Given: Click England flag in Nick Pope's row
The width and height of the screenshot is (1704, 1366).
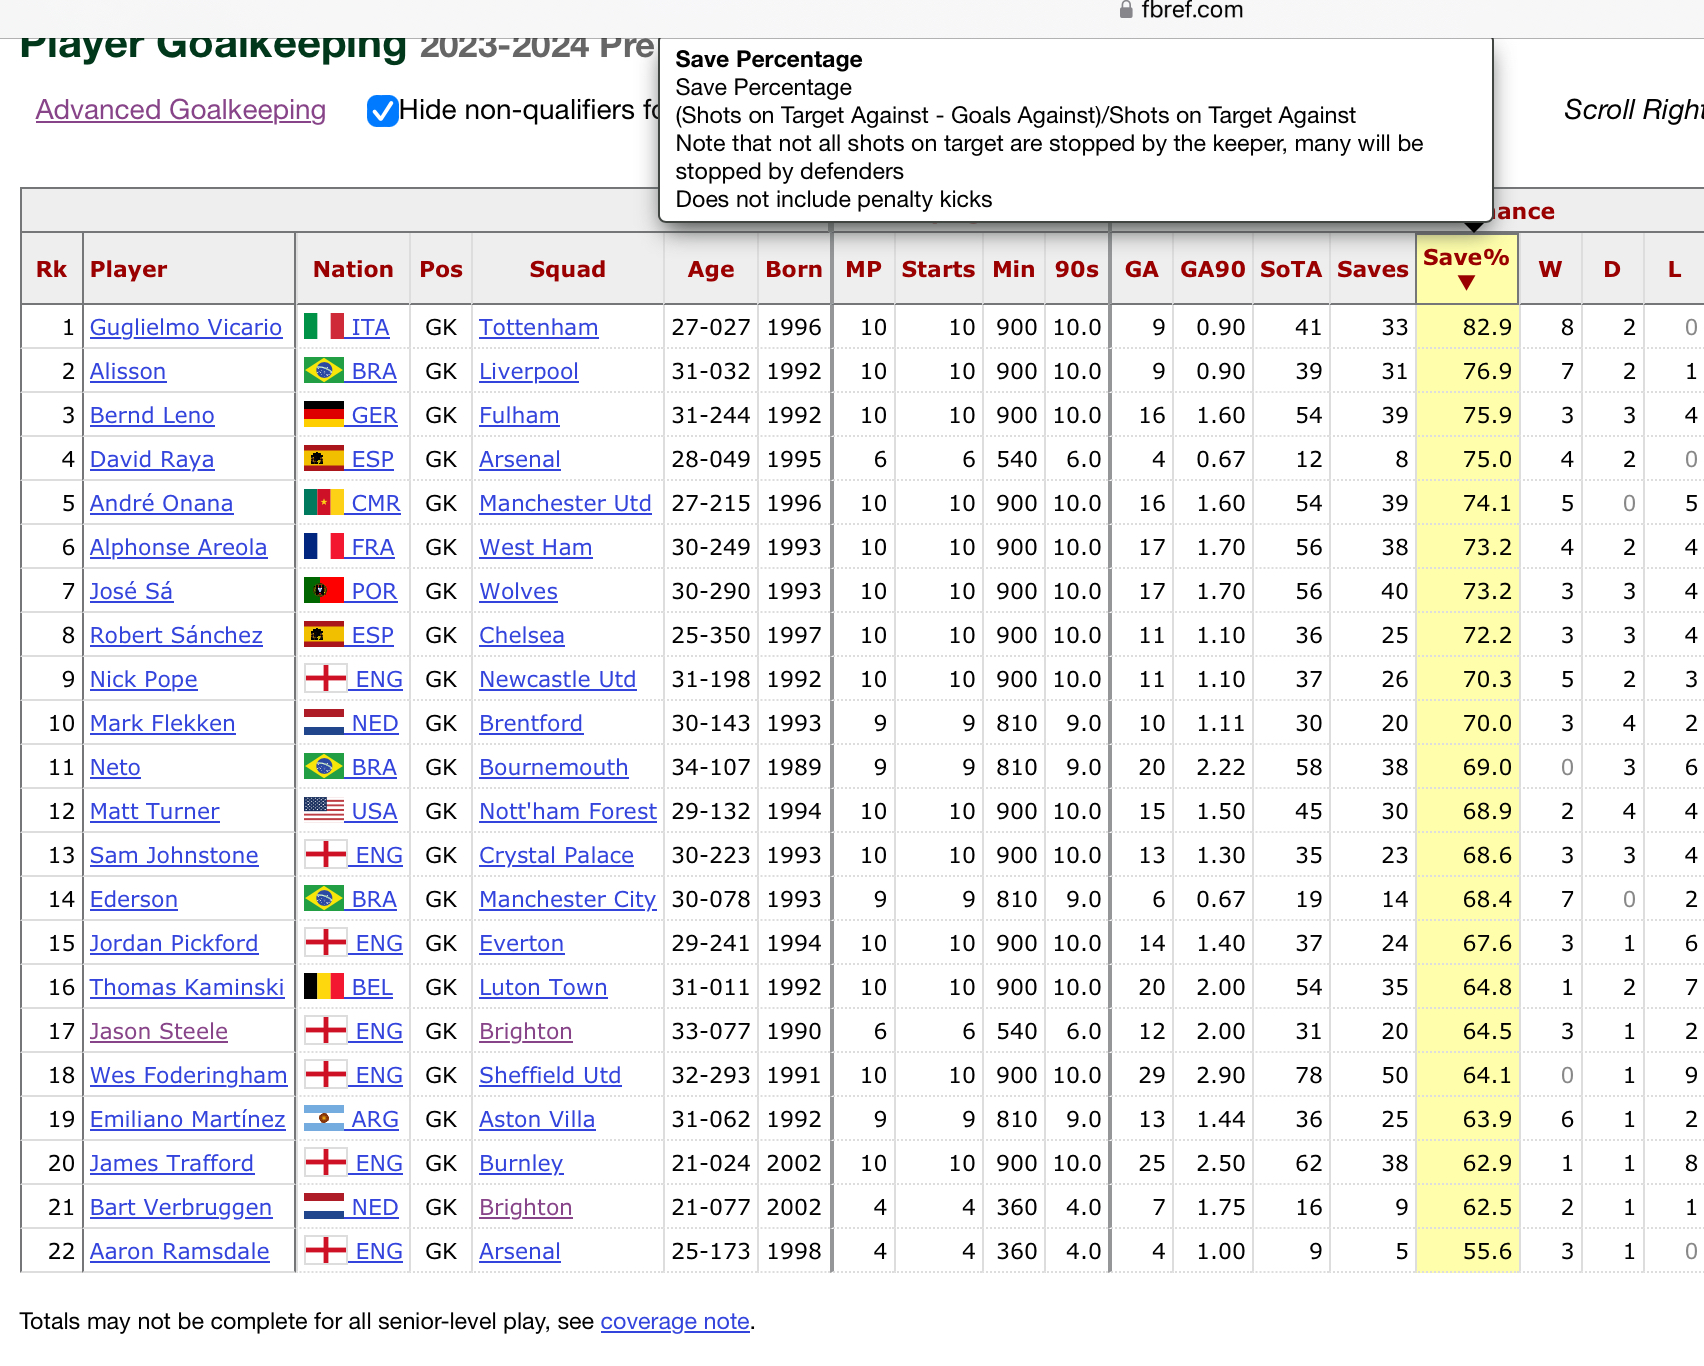Looking at the screenshot, I should [x=326, y=678].
